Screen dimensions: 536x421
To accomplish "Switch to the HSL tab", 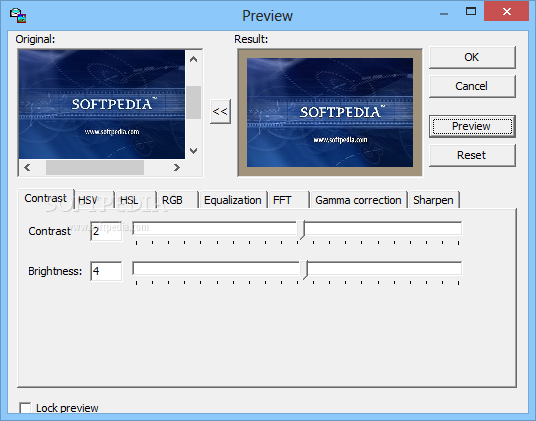I will pyautogui.click(x=135, y=200).
